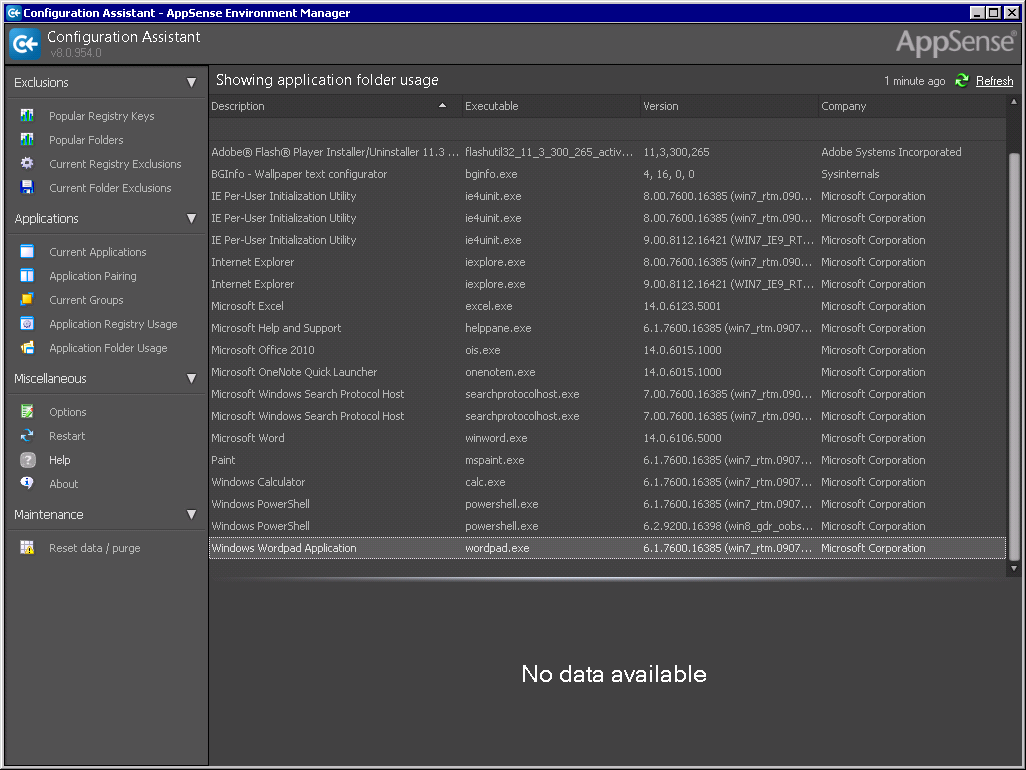This screenshot has width=1026, height=770.
Task: Select the Microsoft Office 2010 row
Action: click(607, 350)
